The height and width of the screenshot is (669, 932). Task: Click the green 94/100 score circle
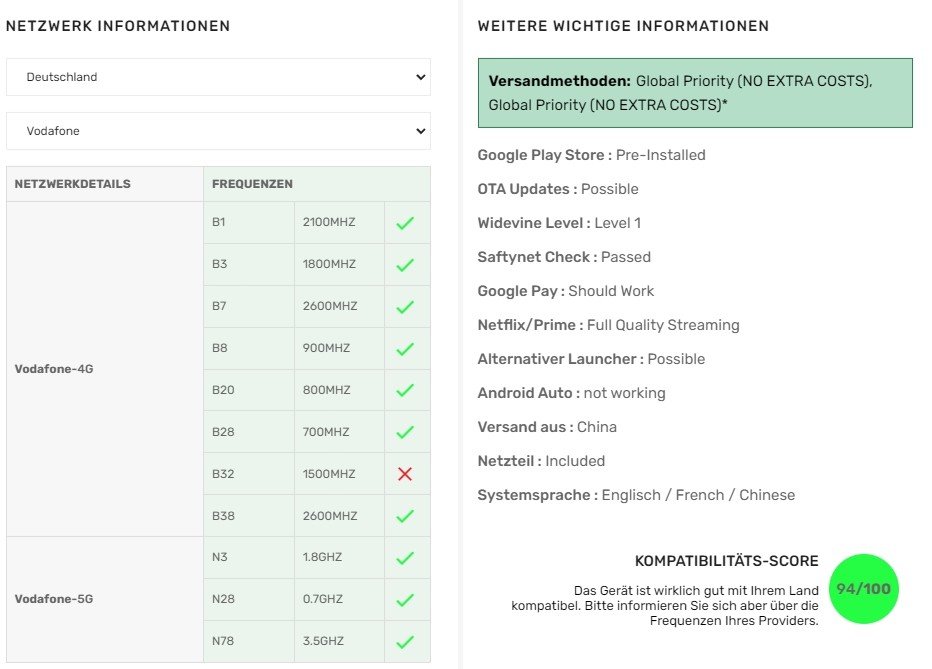pos(863,589)
